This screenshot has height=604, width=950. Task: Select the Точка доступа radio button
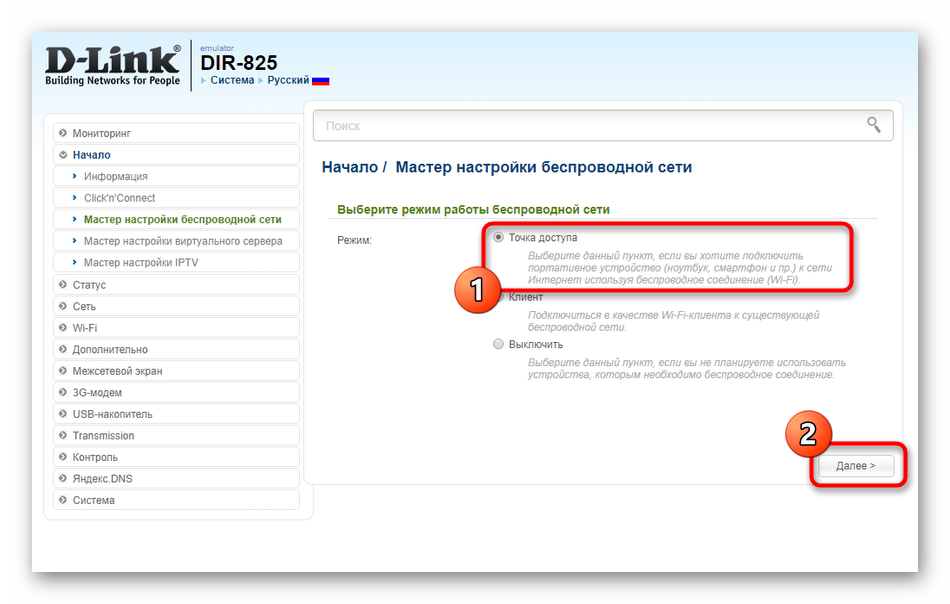[499, 238]
